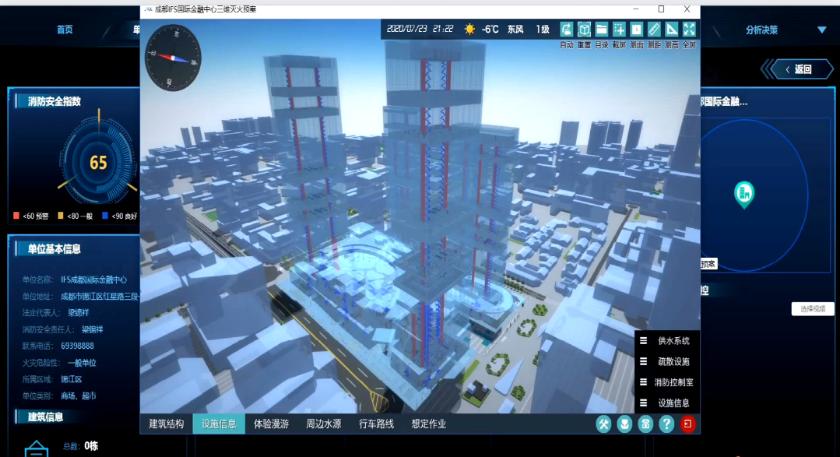Image resolution: width=840 pixels, height=457 pixels.
Task: Click the 0栋 building count value
Action: [91, 446]
